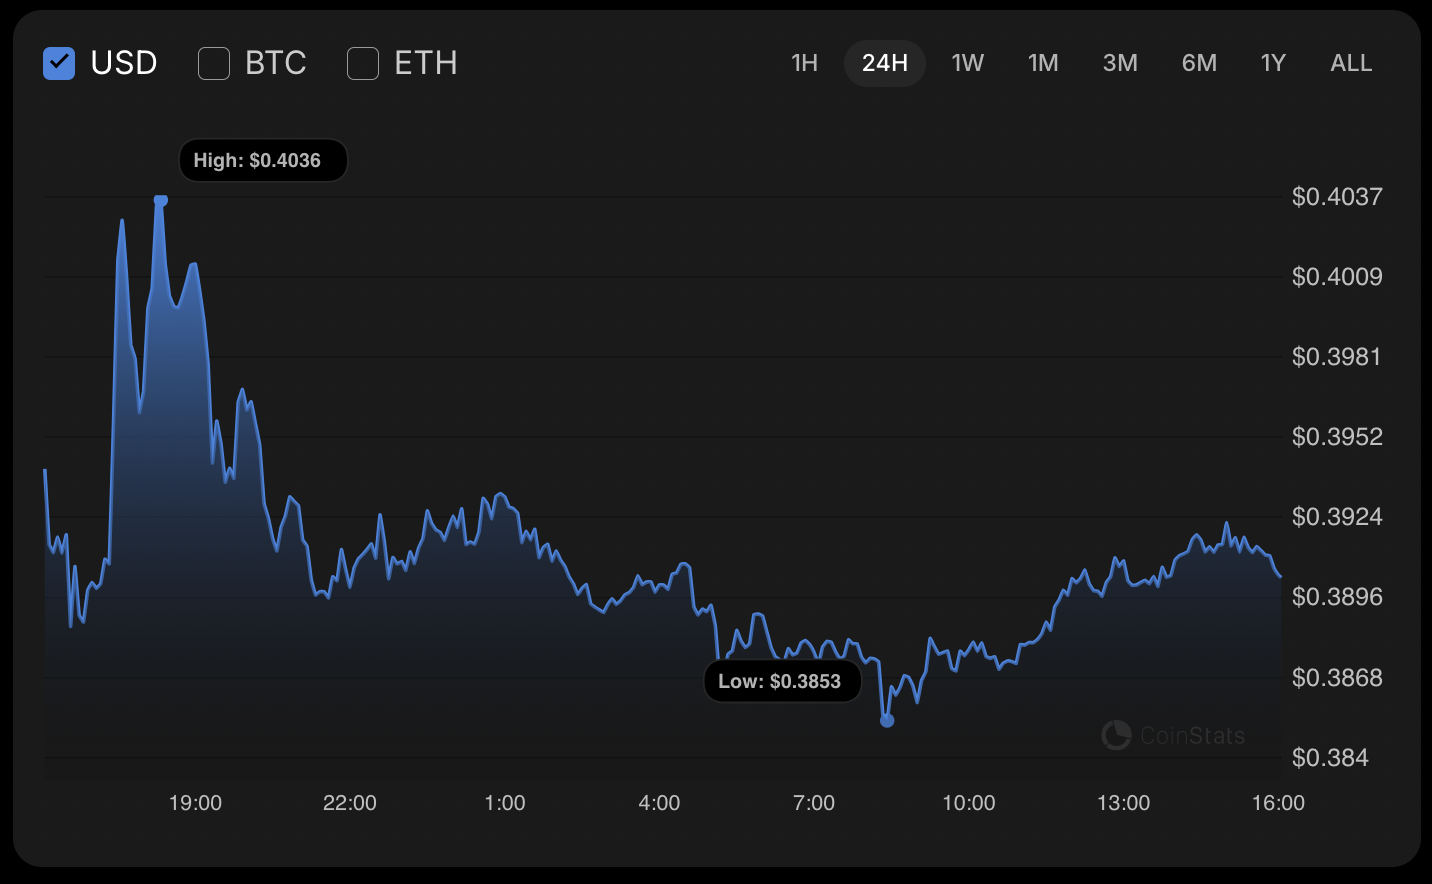Show the 1M time range

coord(1043,63)
